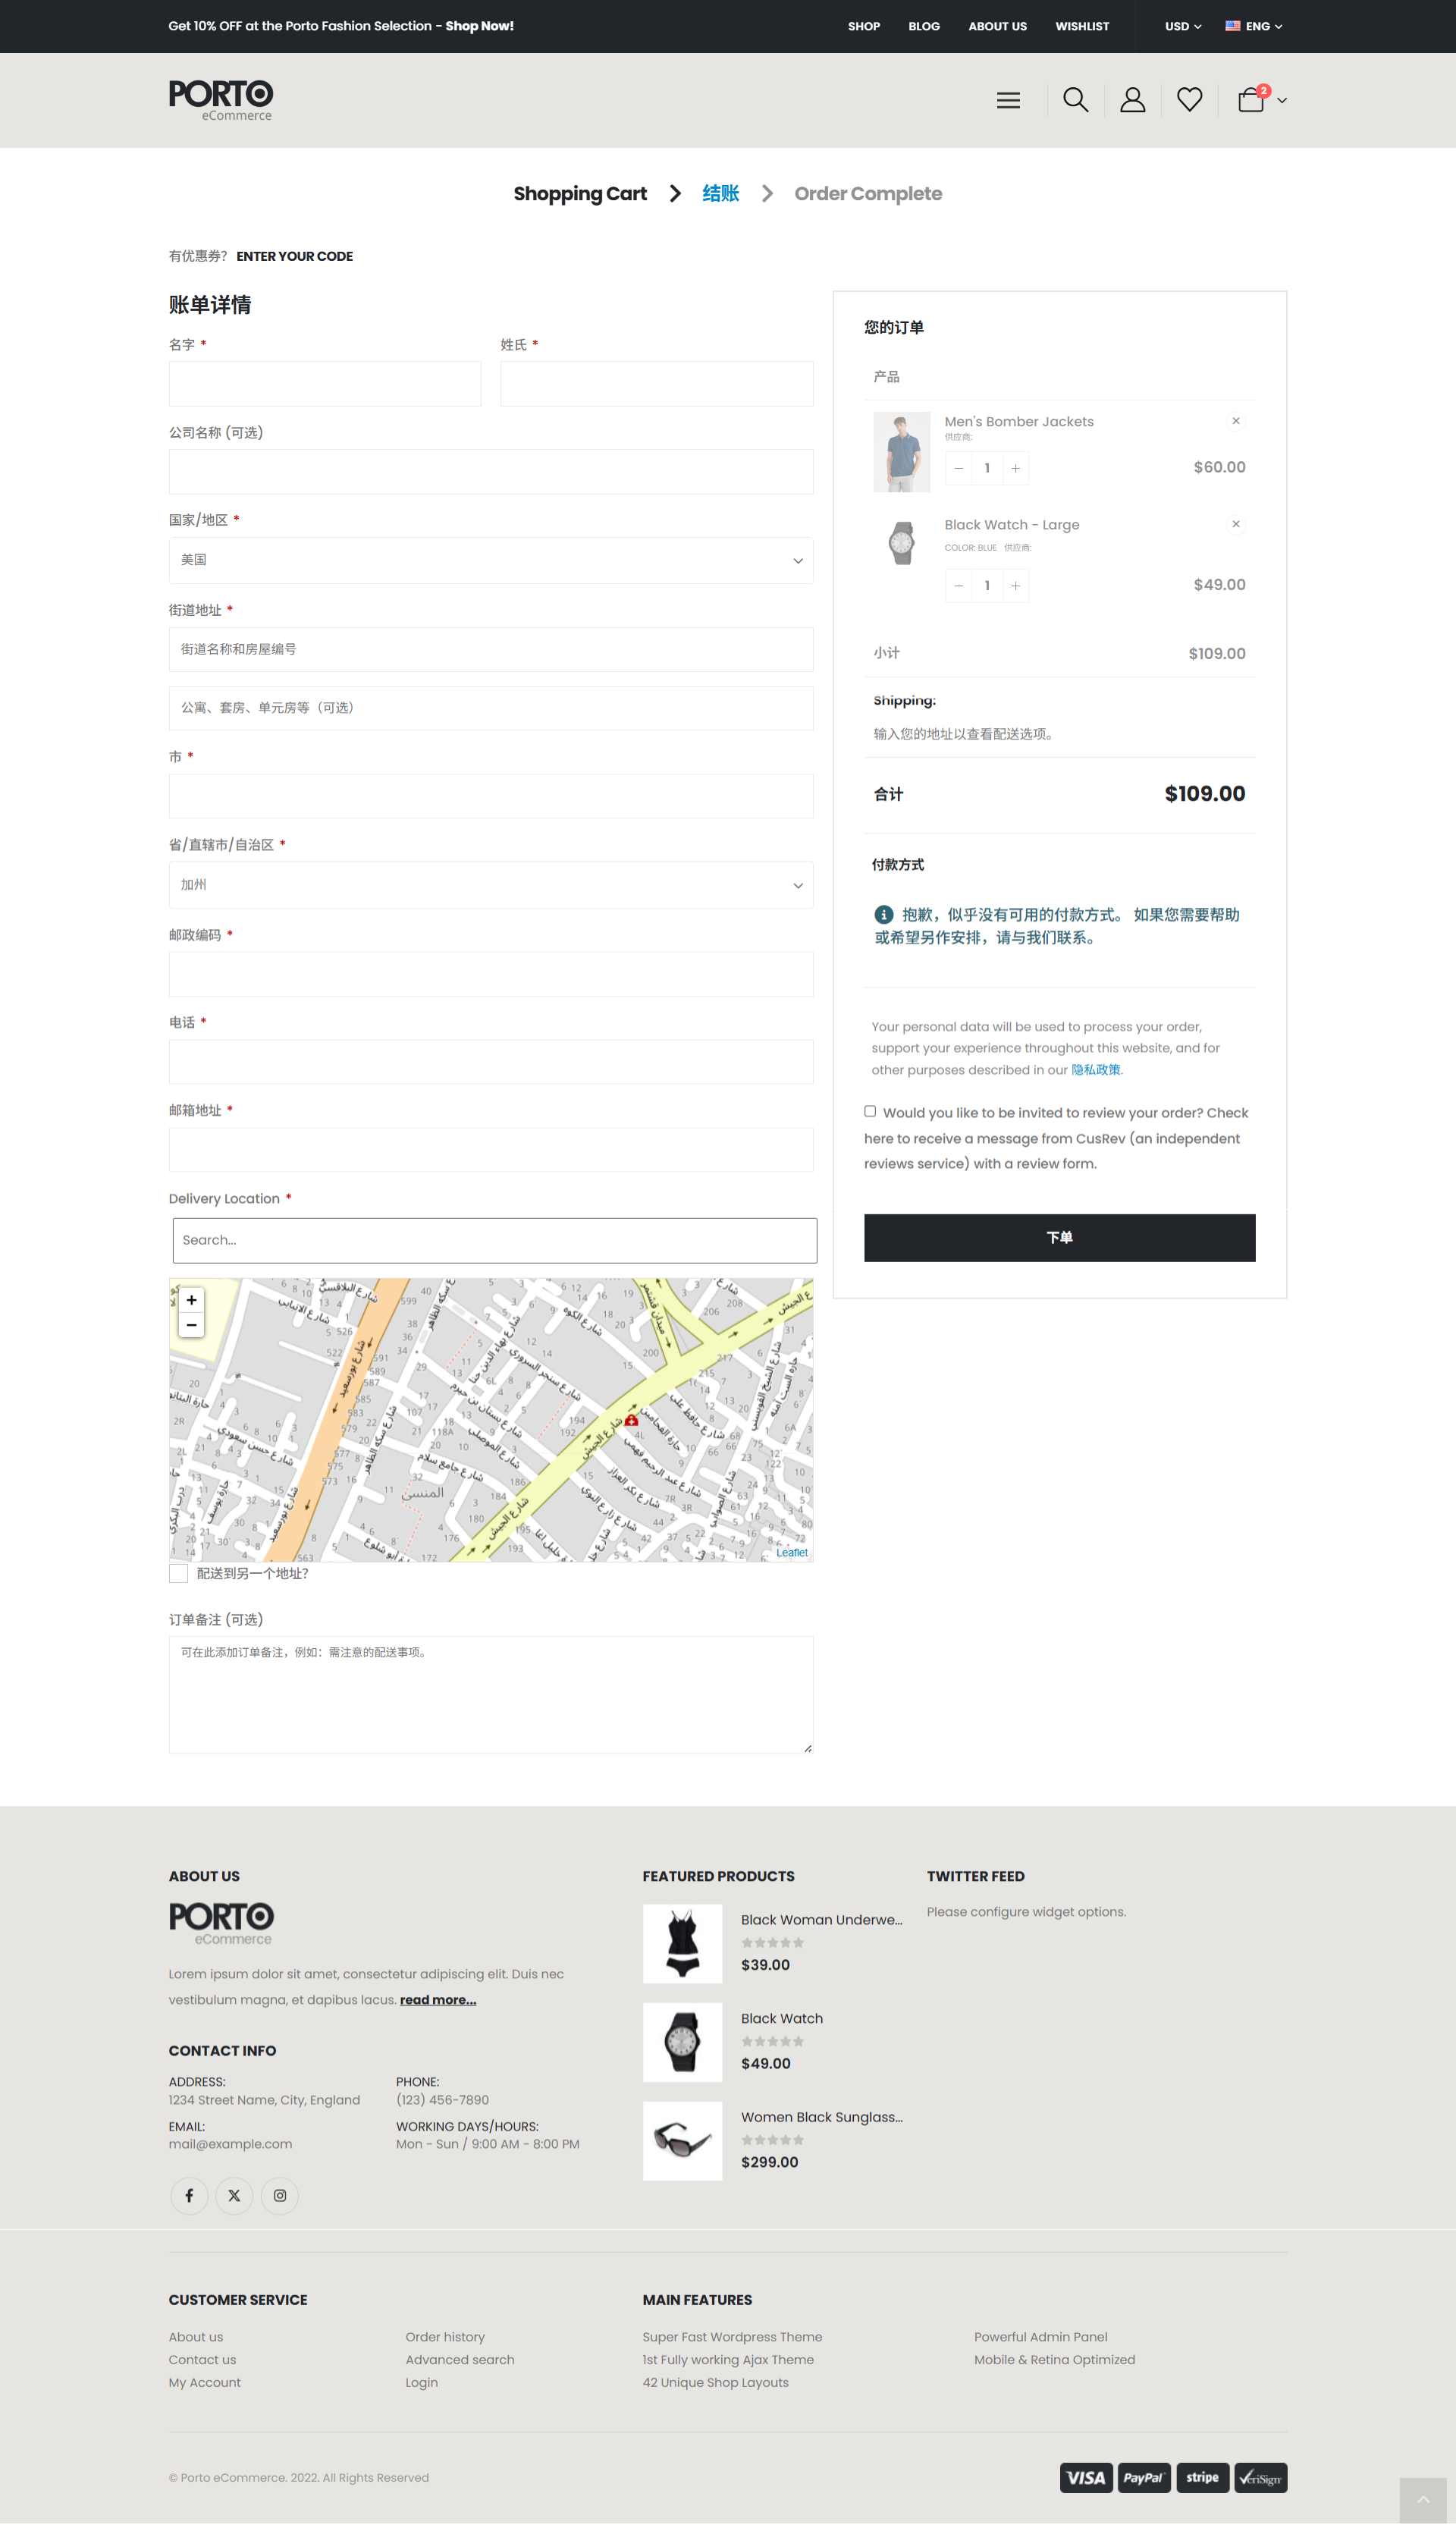Open the wishlist heart icon
1456x2528 pixels.
point(1189,100)
